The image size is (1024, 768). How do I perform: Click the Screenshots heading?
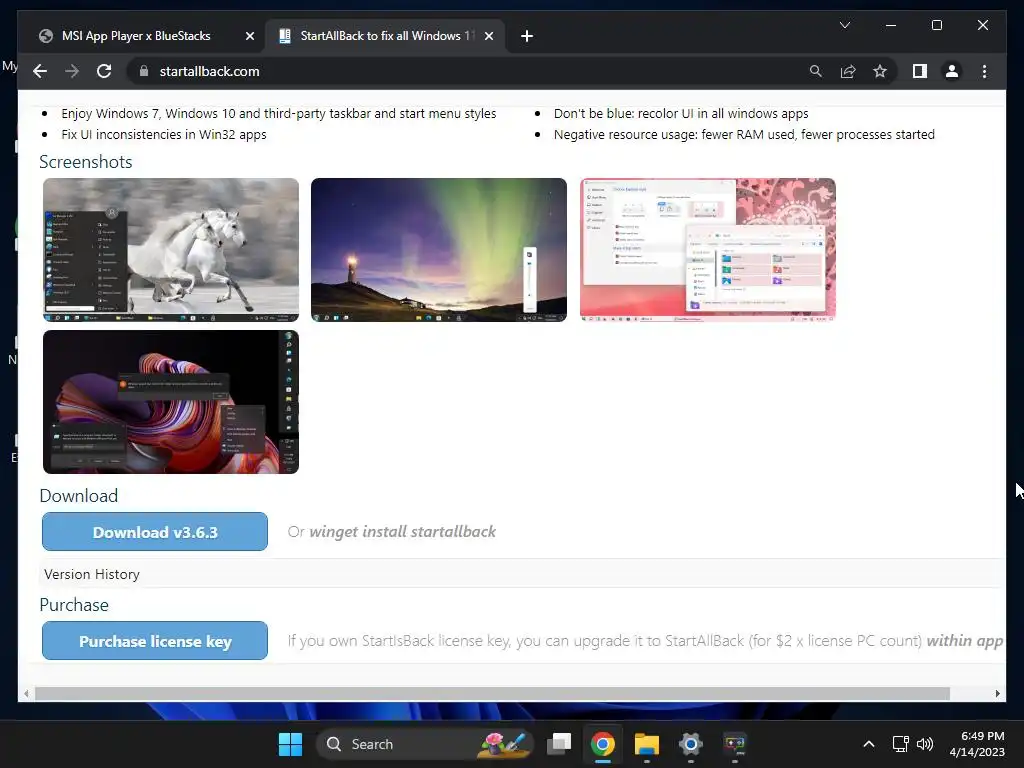click(x=86, y=162)
